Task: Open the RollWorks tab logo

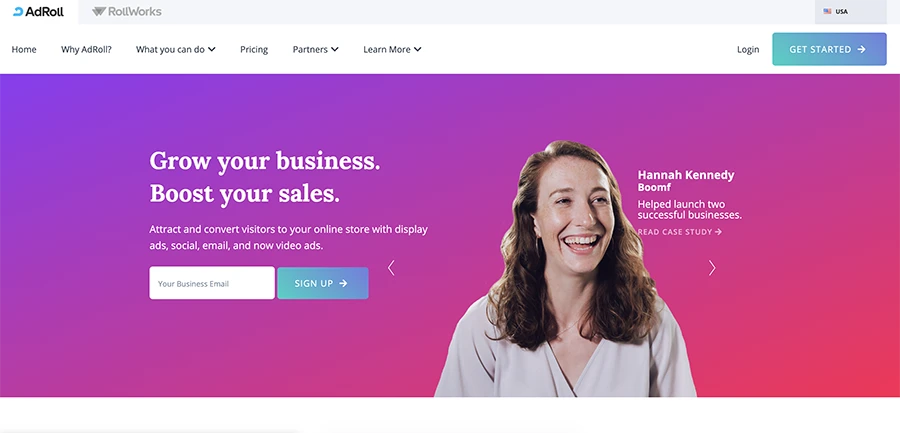Action: point(127,11)
